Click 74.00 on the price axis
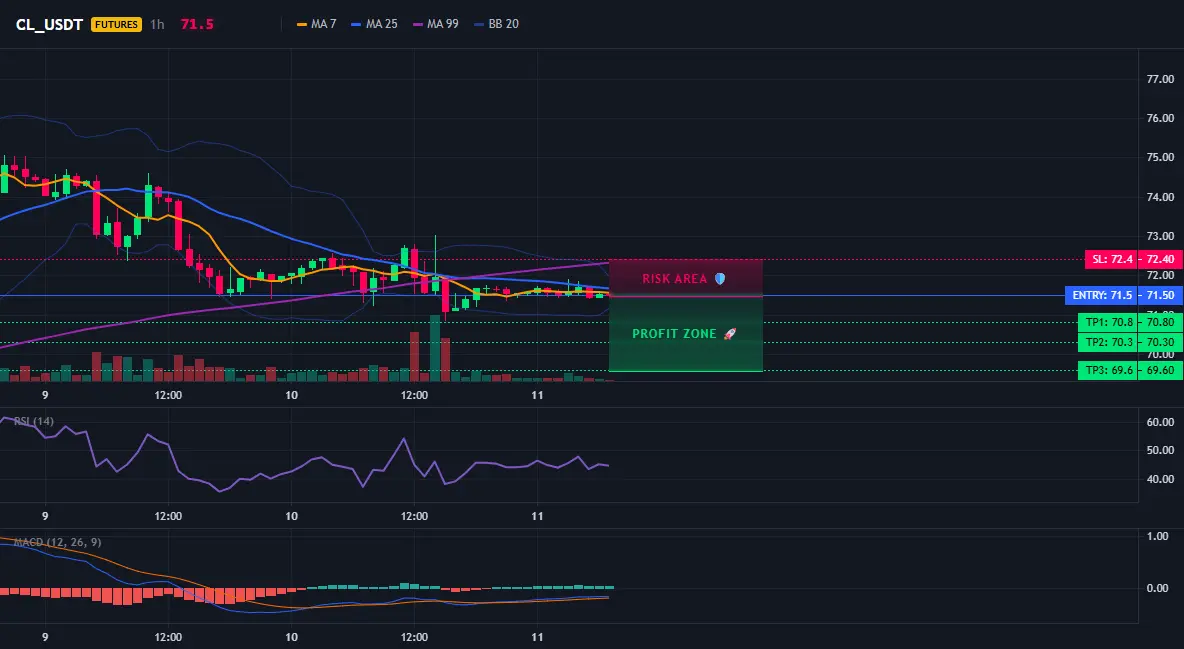The width and height of the screenshot is (1184, 649). point(1160,196)
